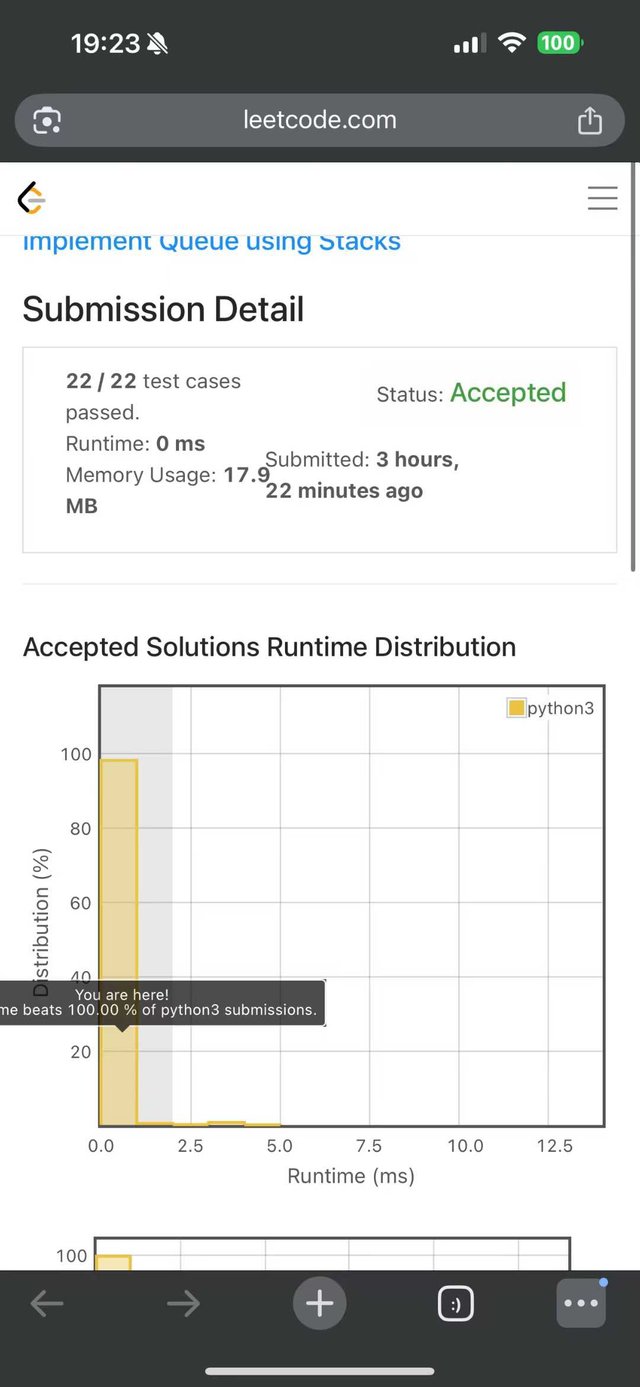Tap the battery indicator showing 100
The height and width of the screenshot is (1387, 640).
click(559, 43)
